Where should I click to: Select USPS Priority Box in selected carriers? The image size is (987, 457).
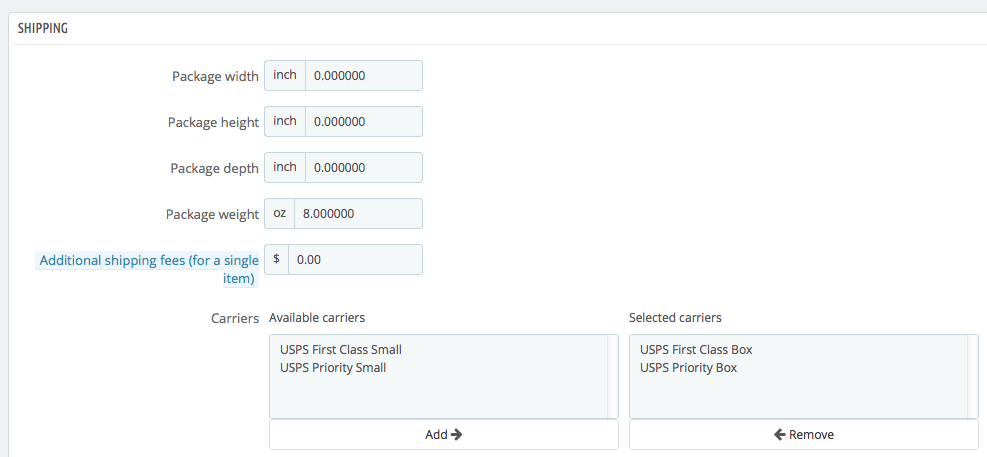tap(689, 368)
